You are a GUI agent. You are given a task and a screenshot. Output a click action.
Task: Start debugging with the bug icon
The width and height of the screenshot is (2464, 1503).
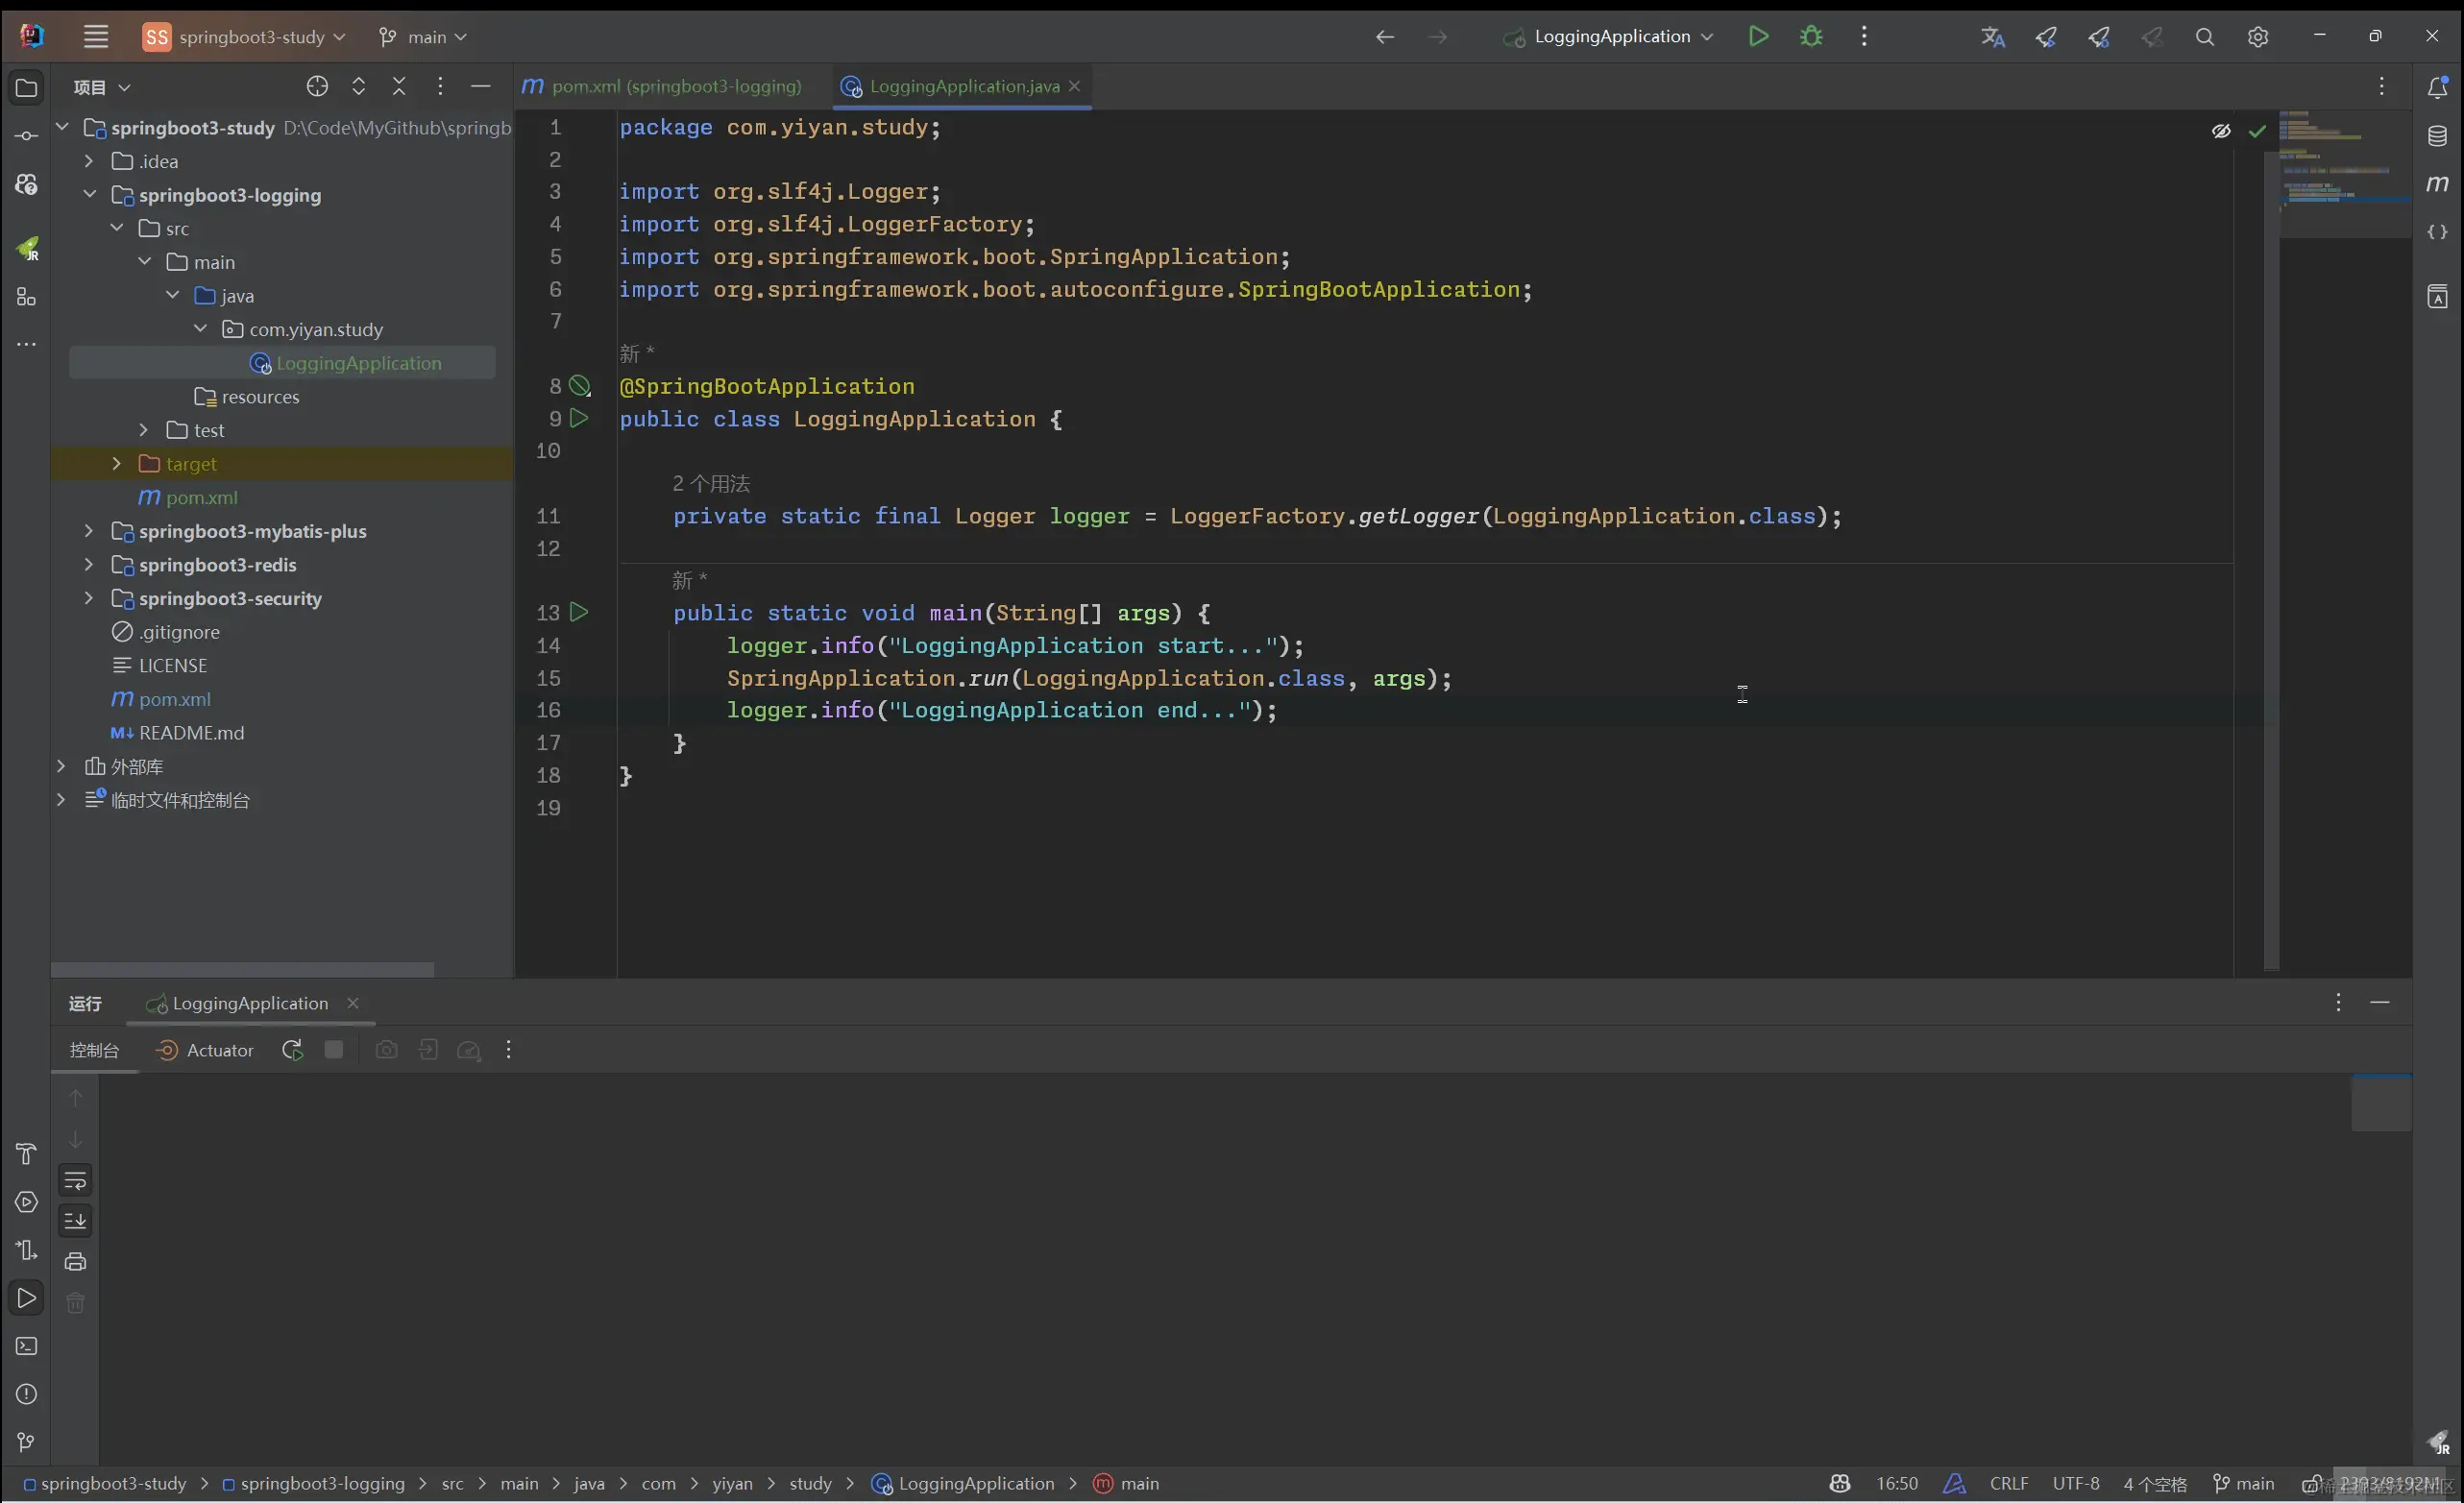(1811, 36)
